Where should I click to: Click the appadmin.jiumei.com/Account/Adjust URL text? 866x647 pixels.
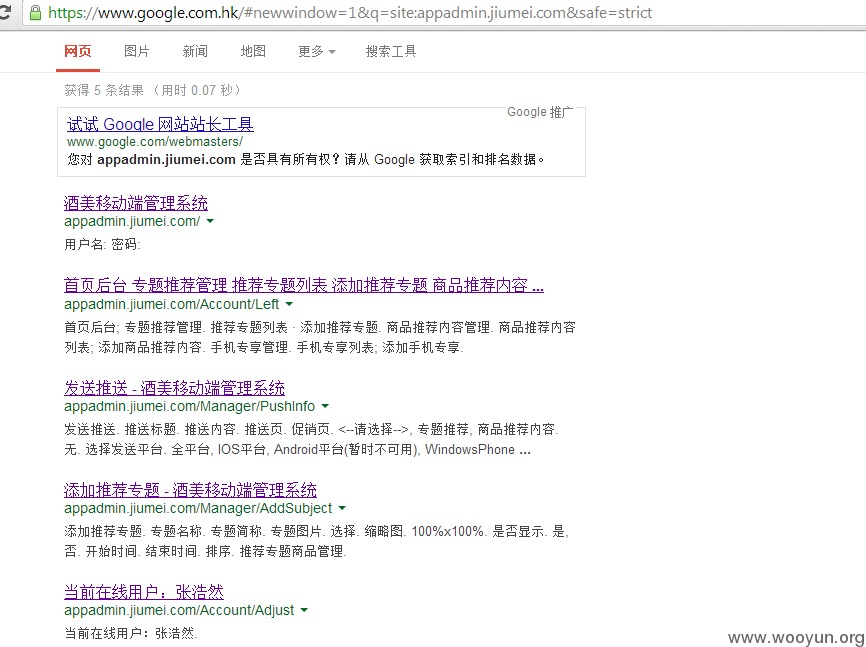(x=179, y=610)
